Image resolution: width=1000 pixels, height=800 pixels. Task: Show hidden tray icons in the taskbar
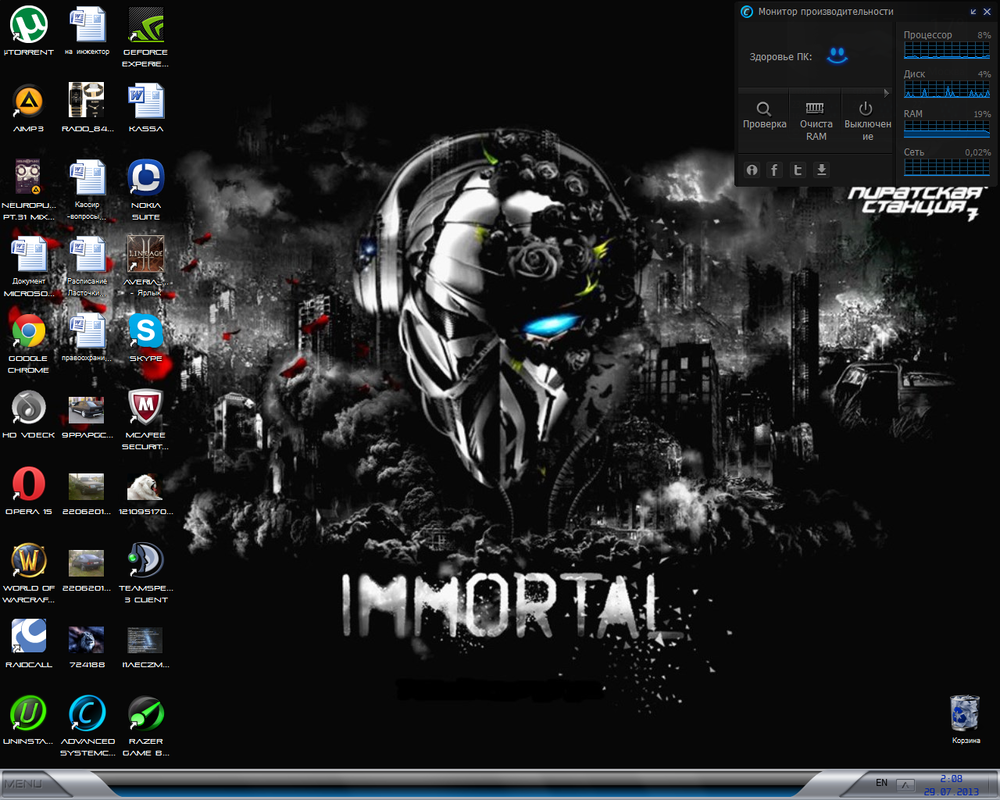click(x=905, y=783)
